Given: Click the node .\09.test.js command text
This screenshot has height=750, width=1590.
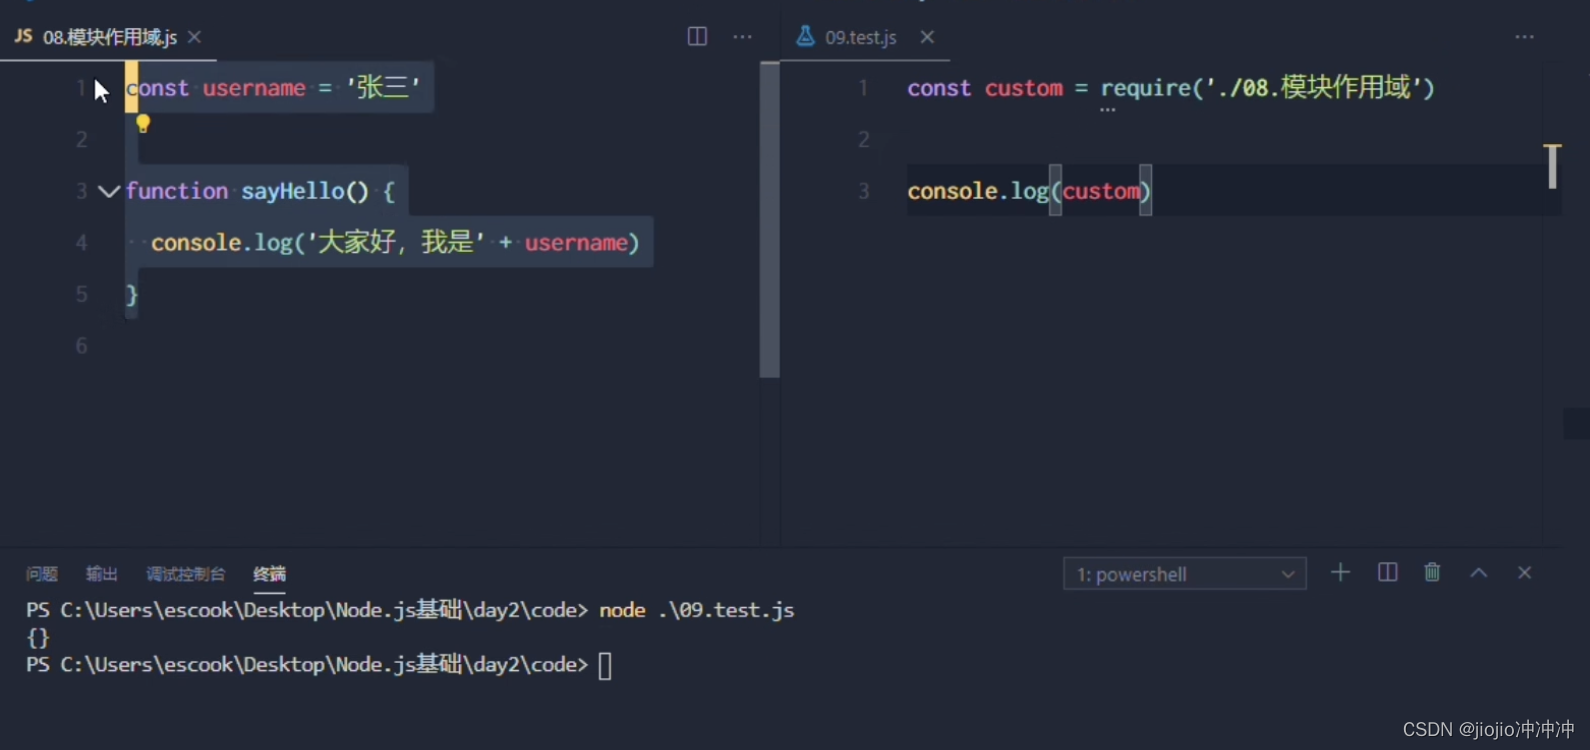Looking at the screenshot, I should click(x=696, y=610).
